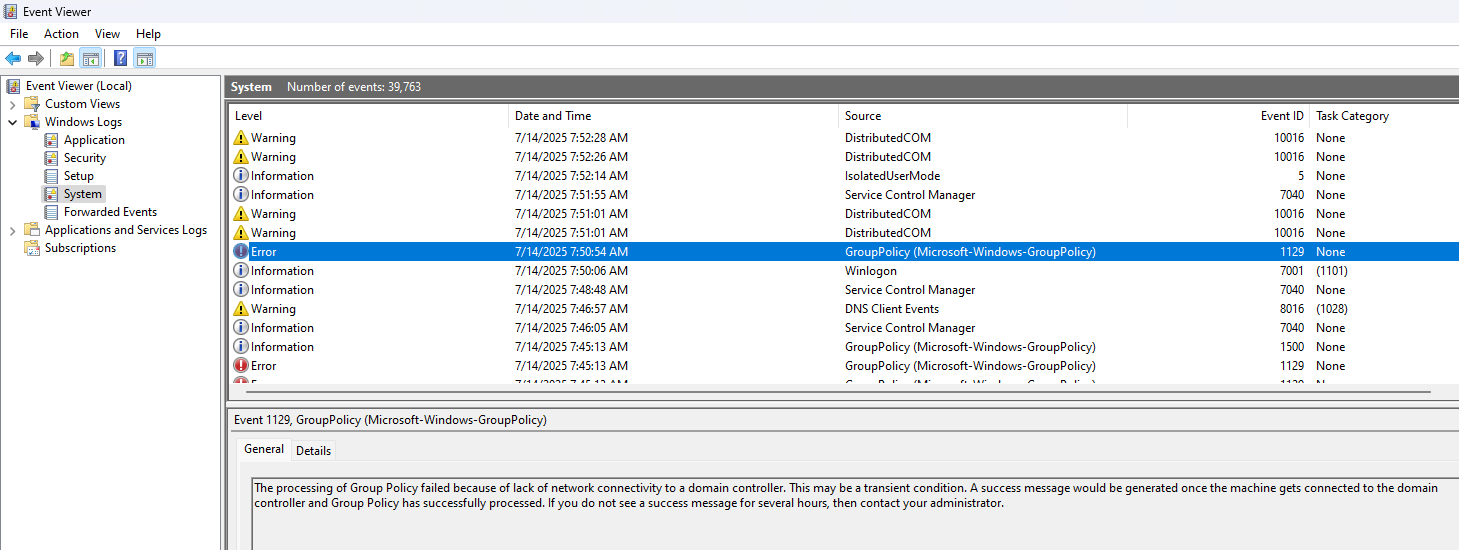Screen dimensions: 1459x550
Task: Select the IsolatedUserMode source cell
Action: click(892, 176)
